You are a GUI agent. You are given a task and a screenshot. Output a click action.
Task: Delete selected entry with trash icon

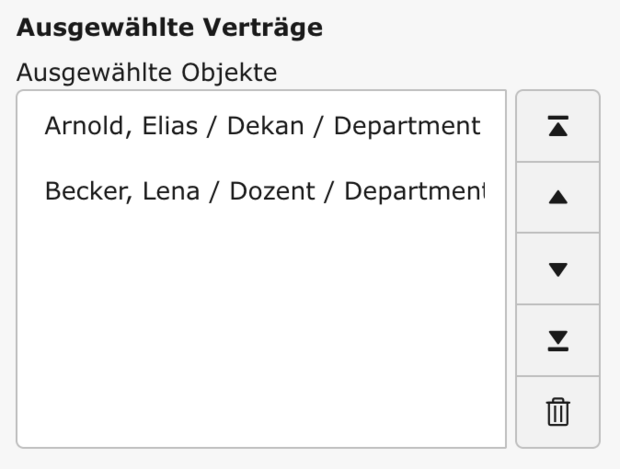(558, 412)
